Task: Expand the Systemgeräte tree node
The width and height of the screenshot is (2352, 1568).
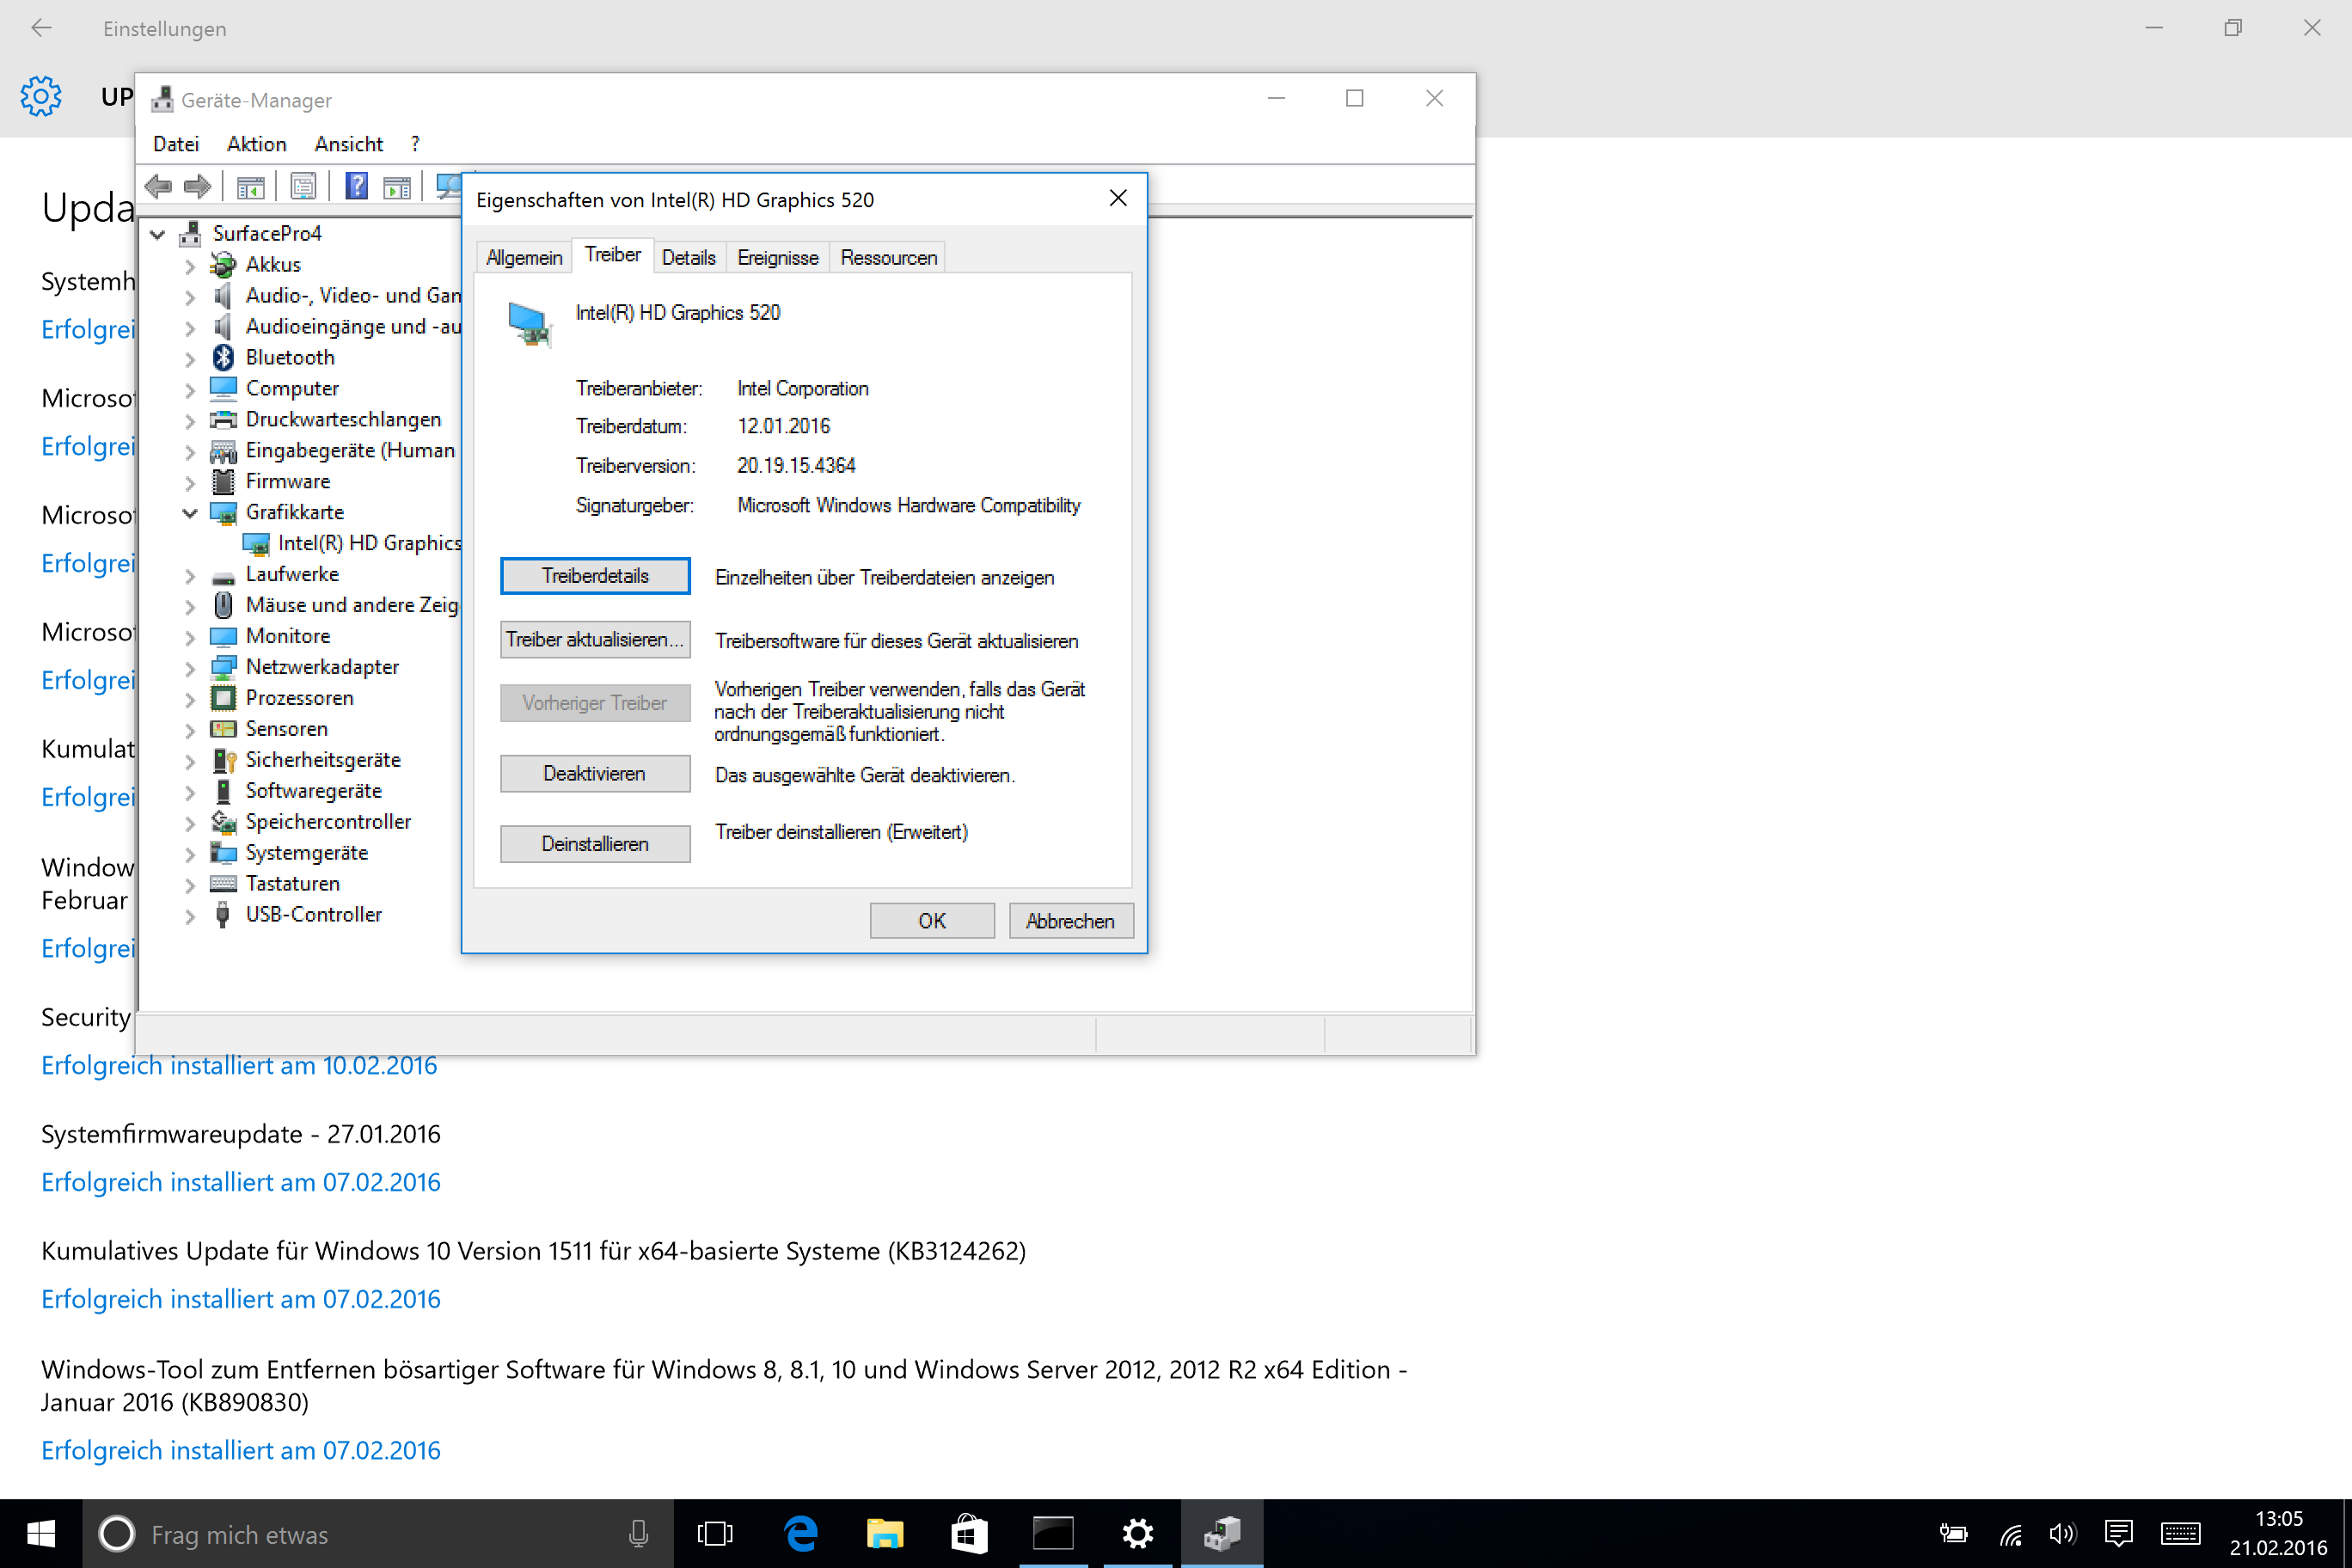Action: tap(190, 854)
